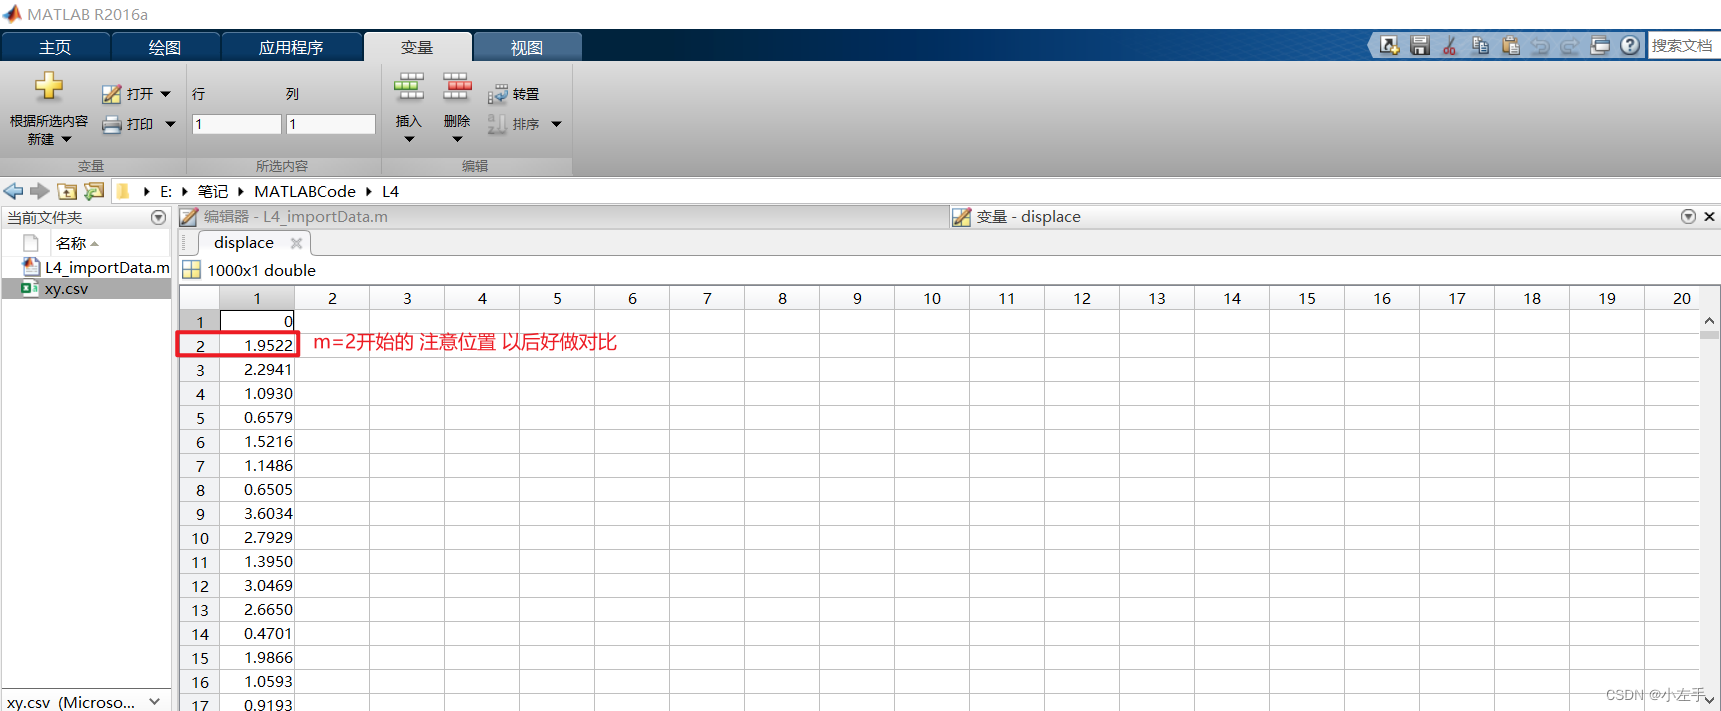The image size is (1721, 711).
Task: Click the blue back navigation arrow
Action: pyautogui.click(x=13, y=191)
